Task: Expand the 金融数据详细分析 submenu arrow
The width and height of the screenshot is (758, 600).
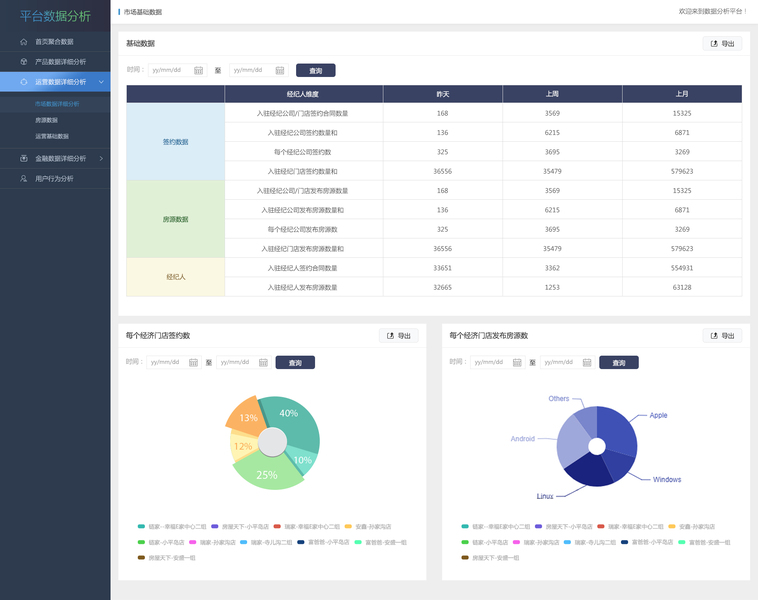Action: coord(101,159)
